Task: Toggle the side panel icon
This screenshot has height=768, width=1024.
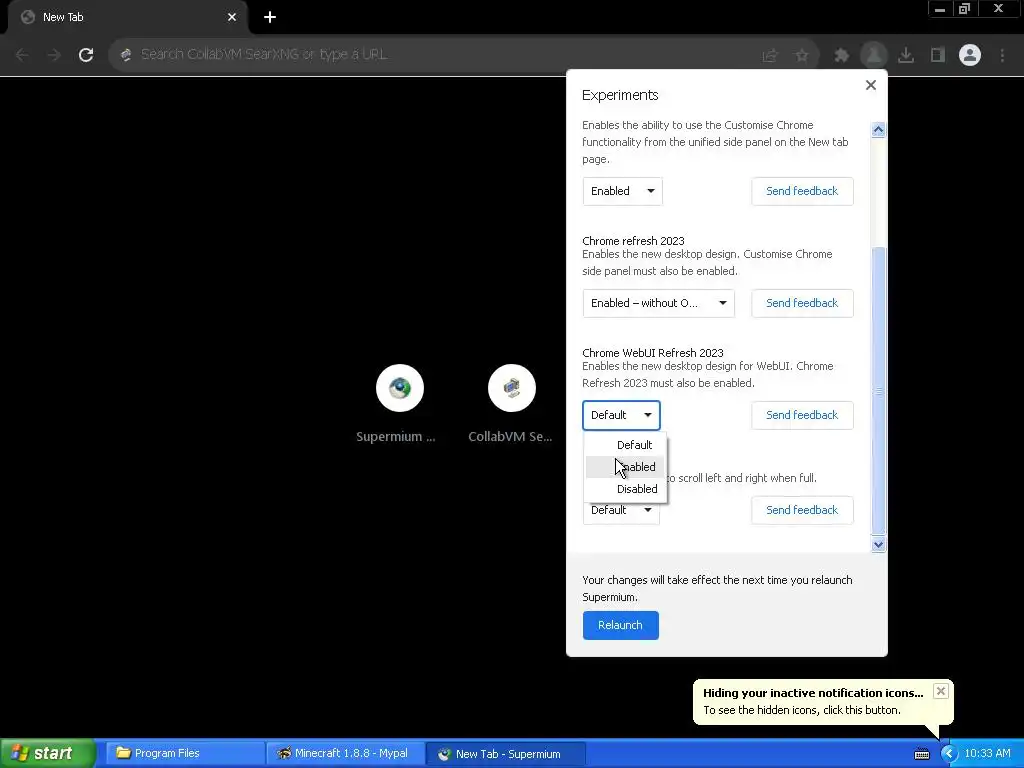Action: pyautogui.click(x=938, y=56)
